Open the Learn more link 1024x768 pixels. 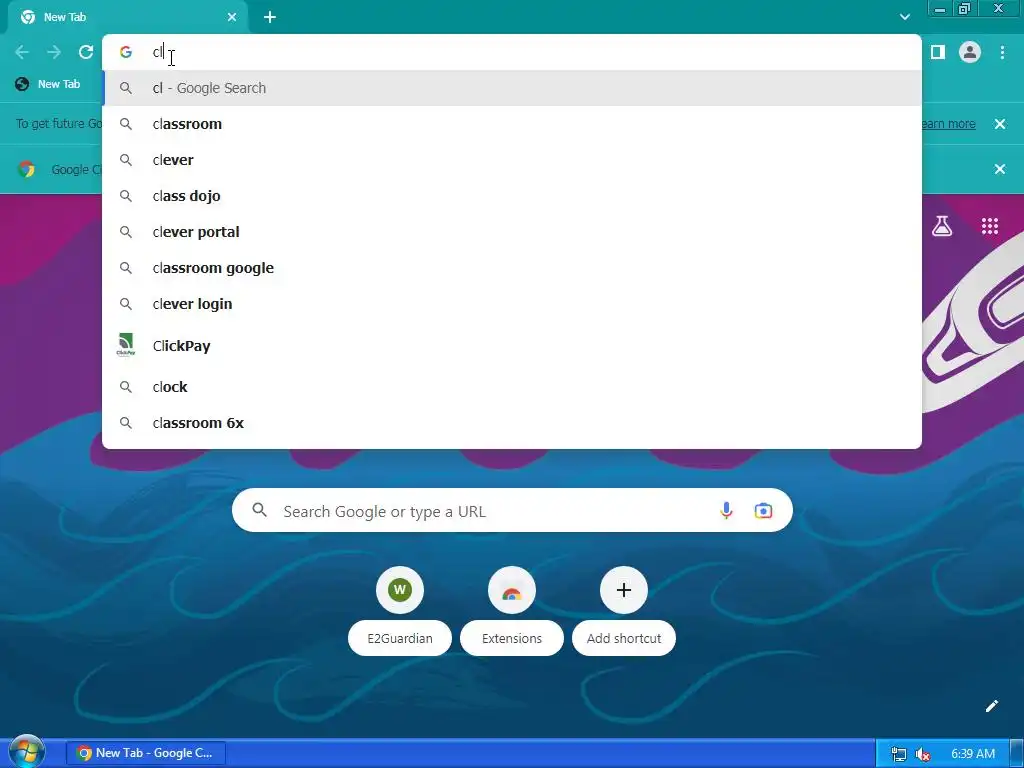pyautogui.click(x=948, y=123)
